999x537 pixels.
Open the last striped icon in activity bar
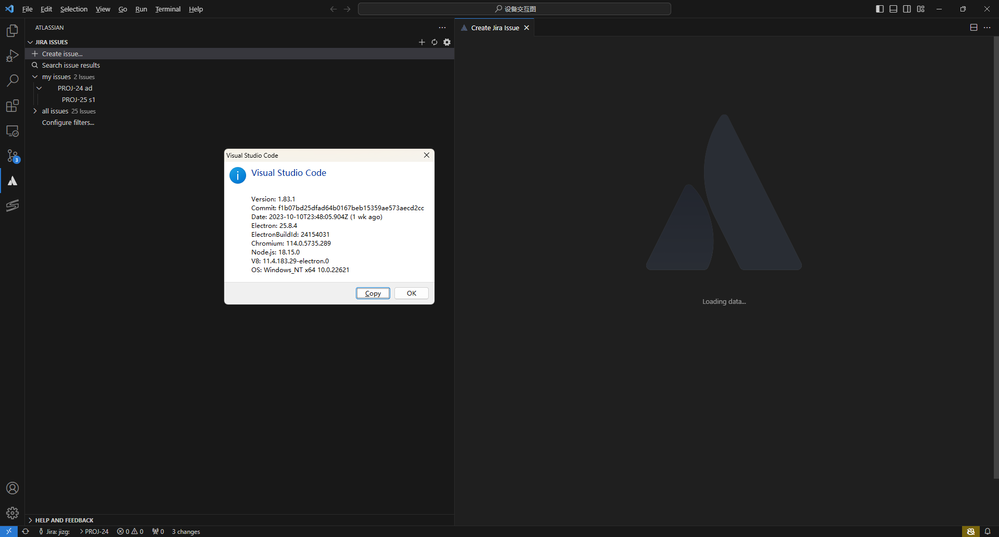(x=12, y=205)
